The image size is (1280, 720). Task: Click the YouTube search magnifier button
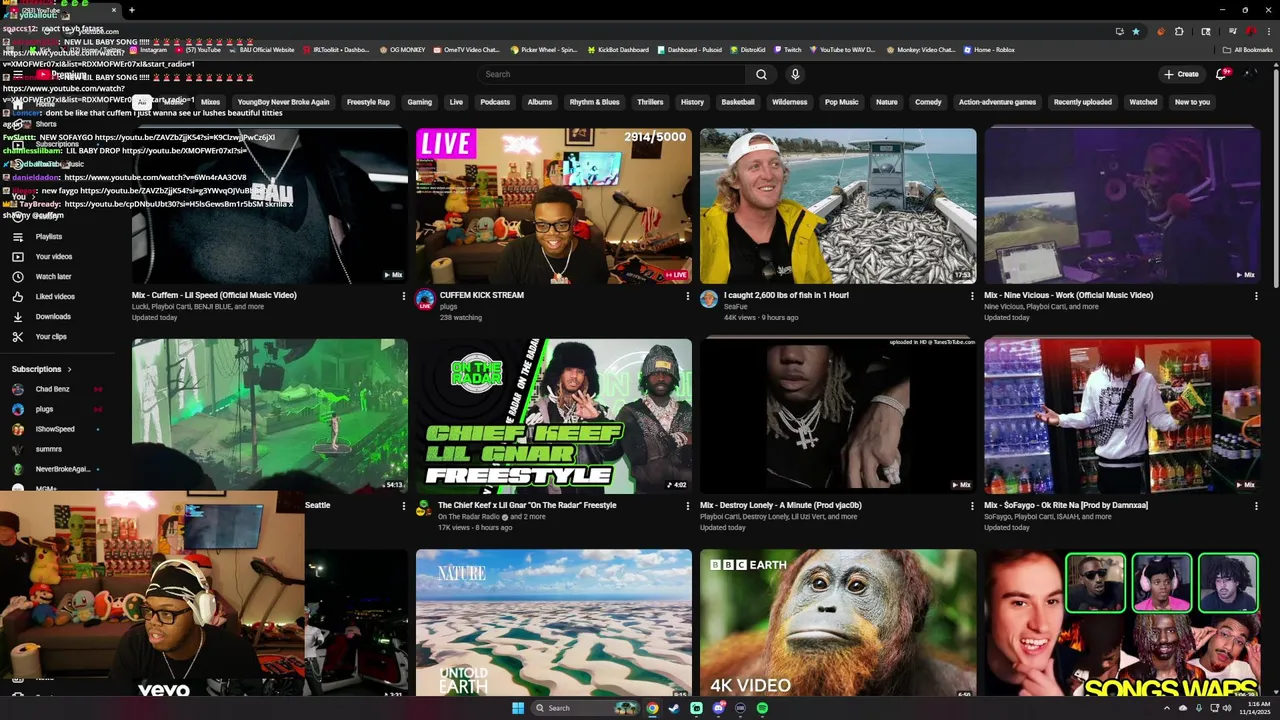761,74
